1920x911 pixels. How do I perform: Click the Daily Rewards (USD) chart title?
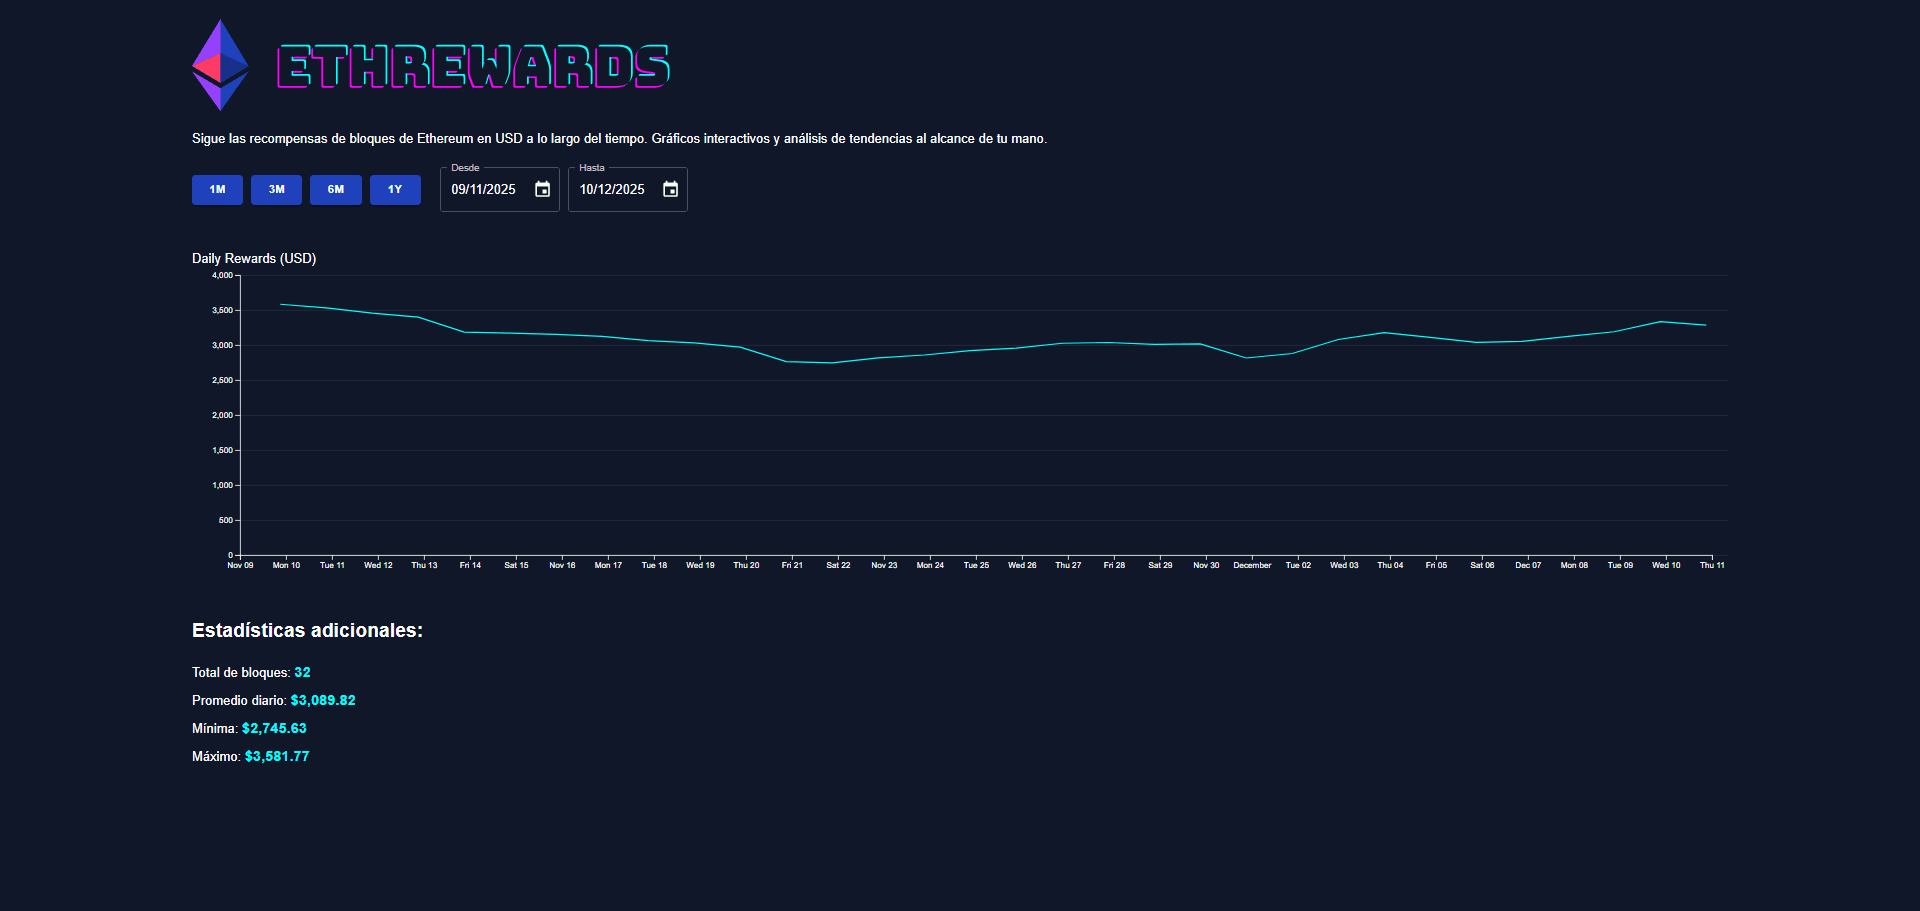(253, 258)
